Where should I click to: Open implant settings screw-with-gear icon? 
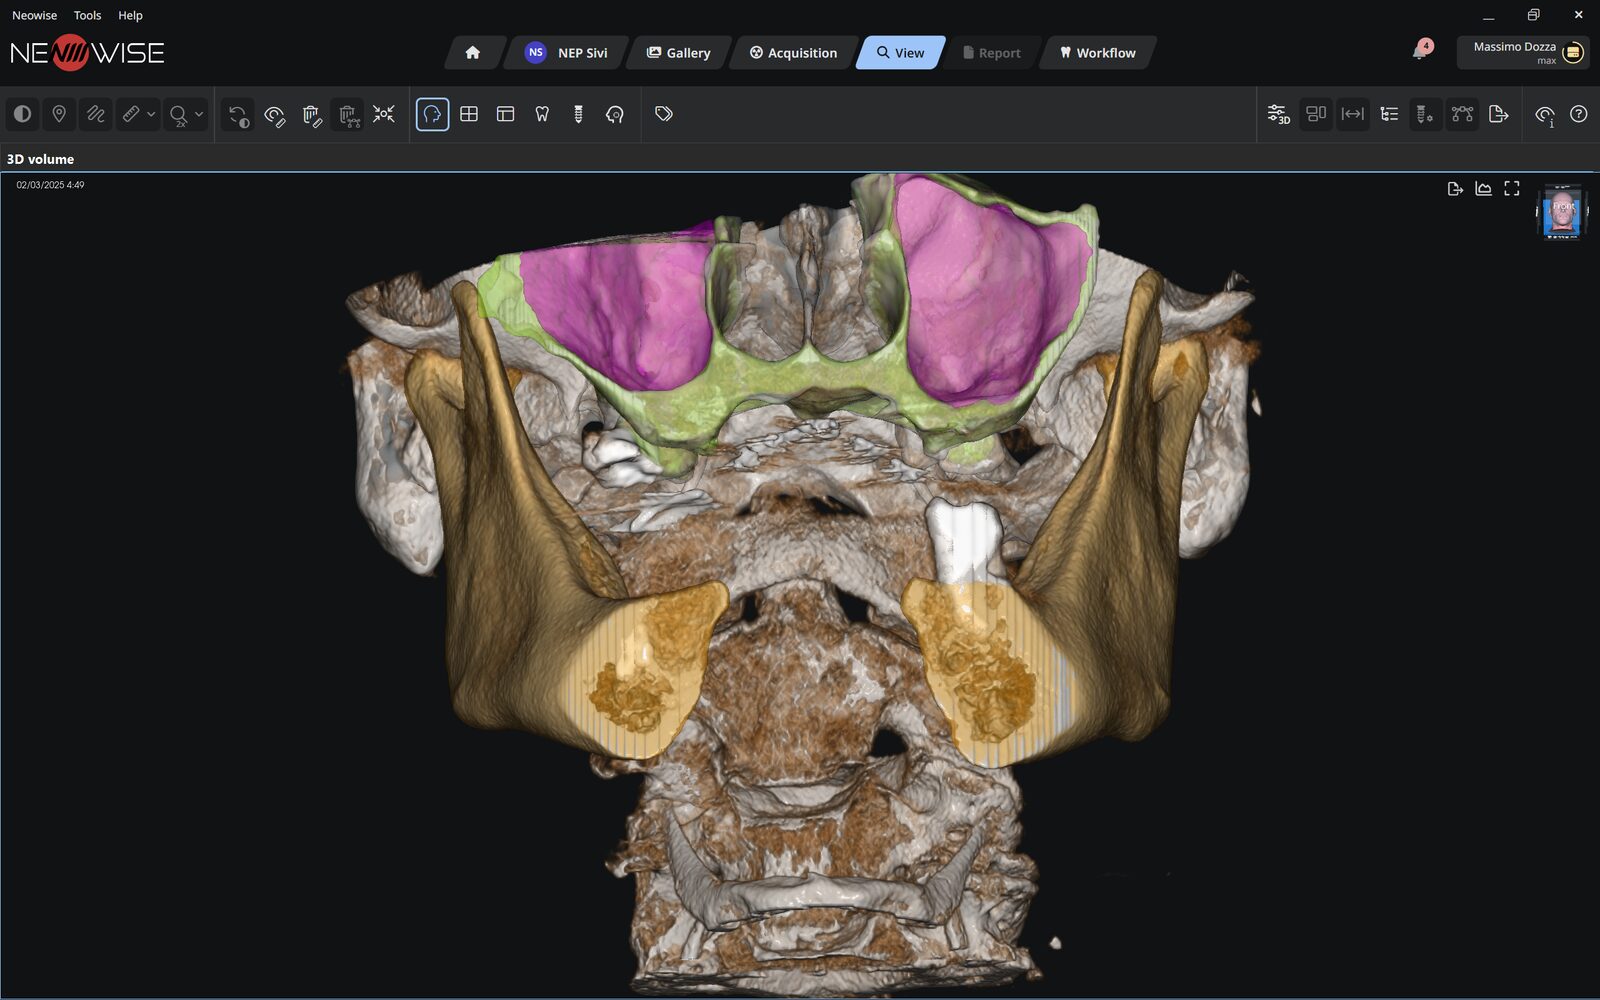tap(1425, 114)
